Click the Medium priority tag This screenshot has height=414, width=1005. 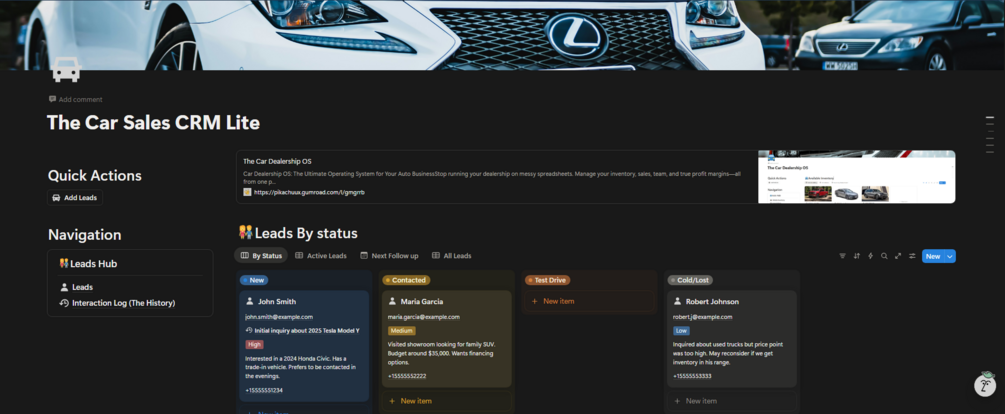pyautogui.click(x=402, y=331)
